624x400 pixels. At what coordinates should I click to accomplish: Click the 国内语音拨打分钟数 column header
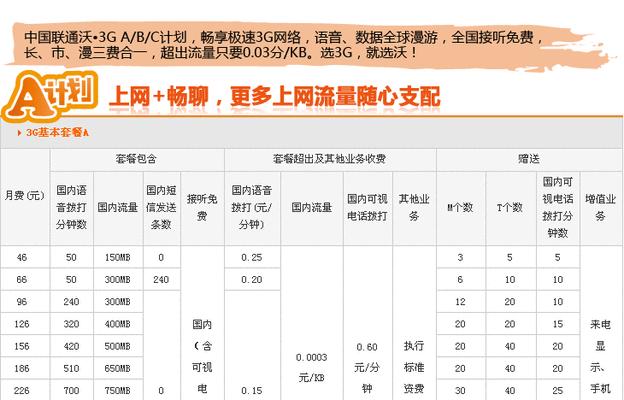pyautogui.click(x=72, y=207)
